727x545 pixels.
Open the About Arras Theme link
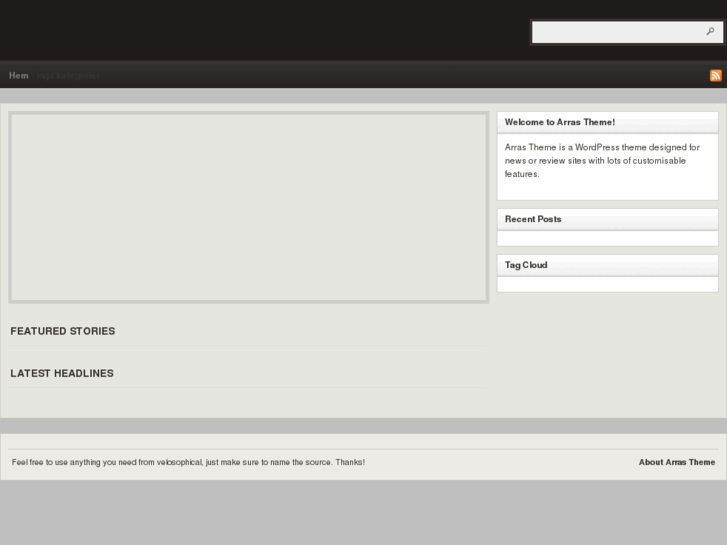pyautogui.click(x=676, y=462)
